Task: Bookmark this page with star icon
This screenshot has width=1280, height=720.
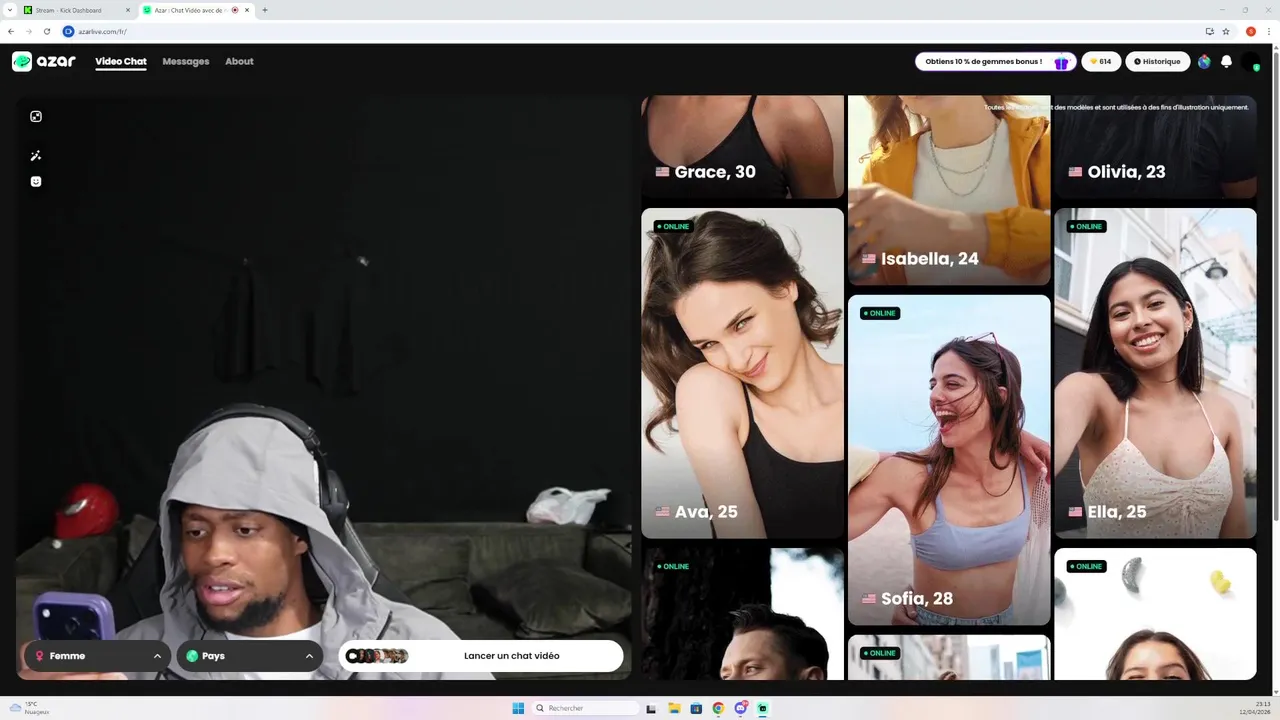Action: click(1225, 31)
